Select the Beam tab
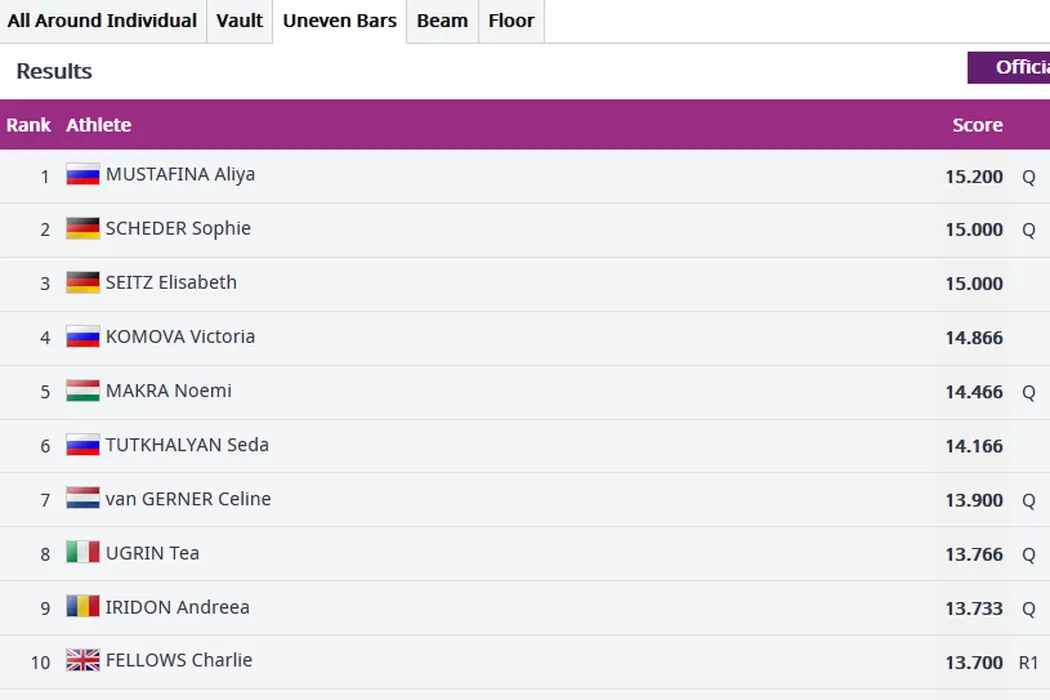 tap(442, 21)
